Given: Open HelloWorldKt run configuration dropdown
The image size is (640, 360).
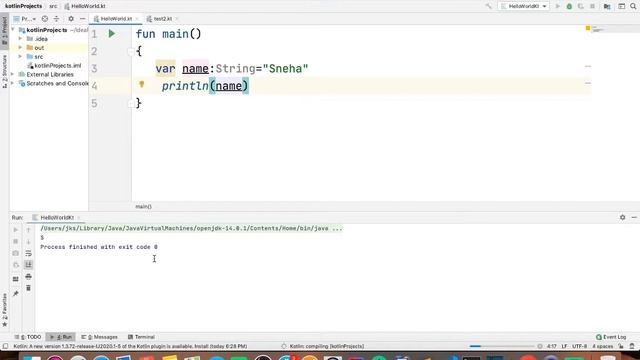Looking at the screenshot, I should pos(524,6).
